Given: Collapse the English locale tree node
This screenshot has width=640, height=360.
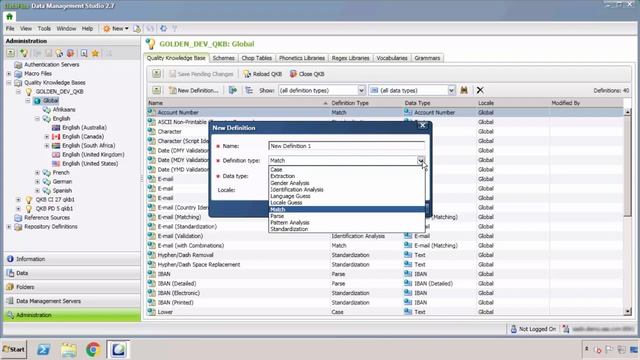Looking at the screenshot, I should pos(37,118).
